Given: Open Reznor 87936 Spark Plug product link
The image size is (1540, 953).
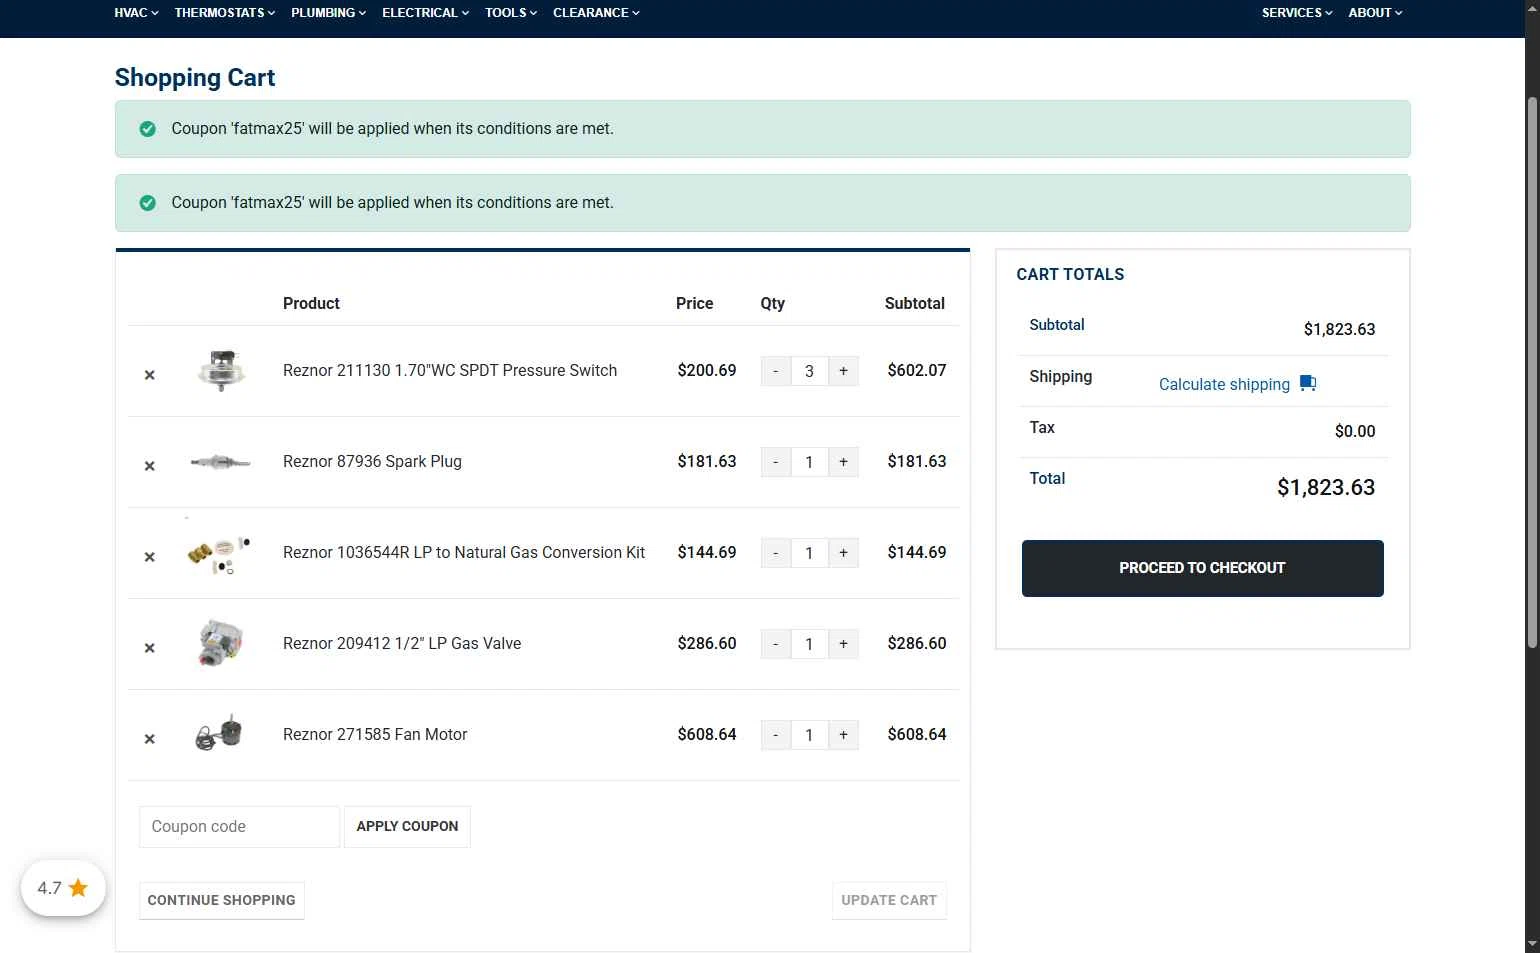Looking at the screenshot, I should click(372, 462).
